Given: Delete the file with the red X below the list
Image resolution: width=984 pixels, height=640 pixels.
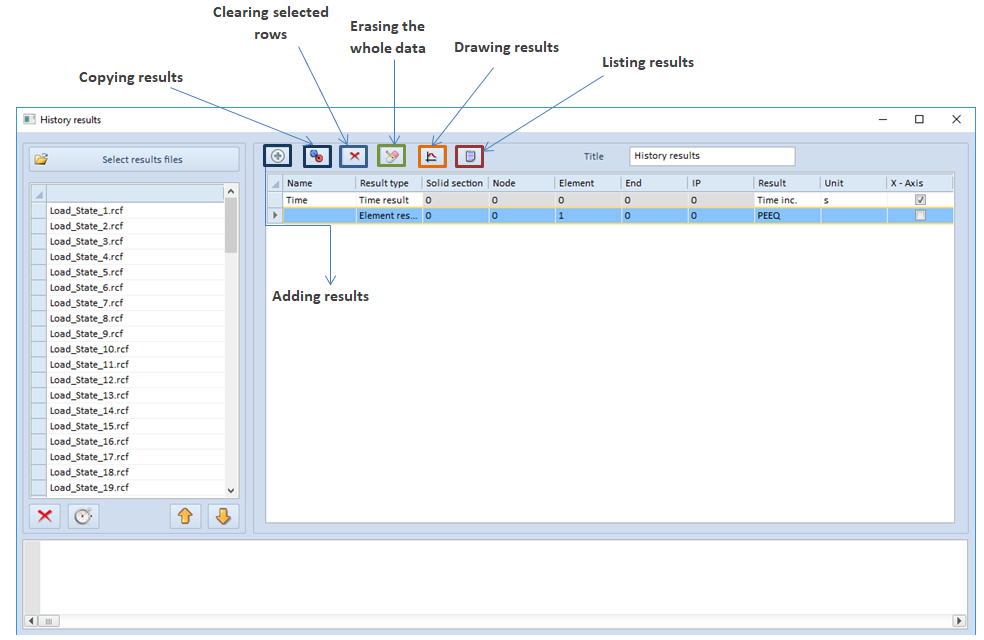Looking at the screenshot, I should point(44,516).
